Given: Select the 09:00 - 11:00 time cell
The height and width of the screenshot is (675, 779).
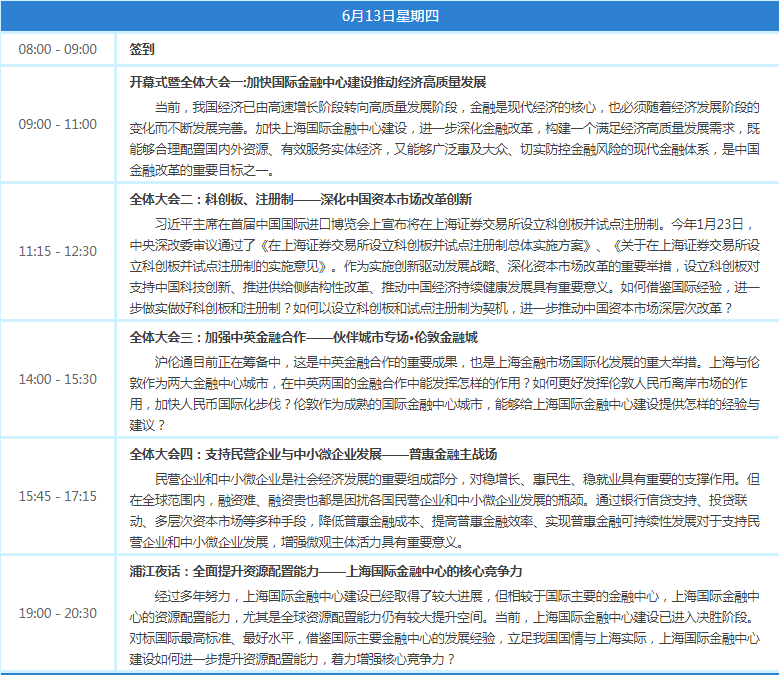Looking at the screenshot, I should tap(58, 124).
